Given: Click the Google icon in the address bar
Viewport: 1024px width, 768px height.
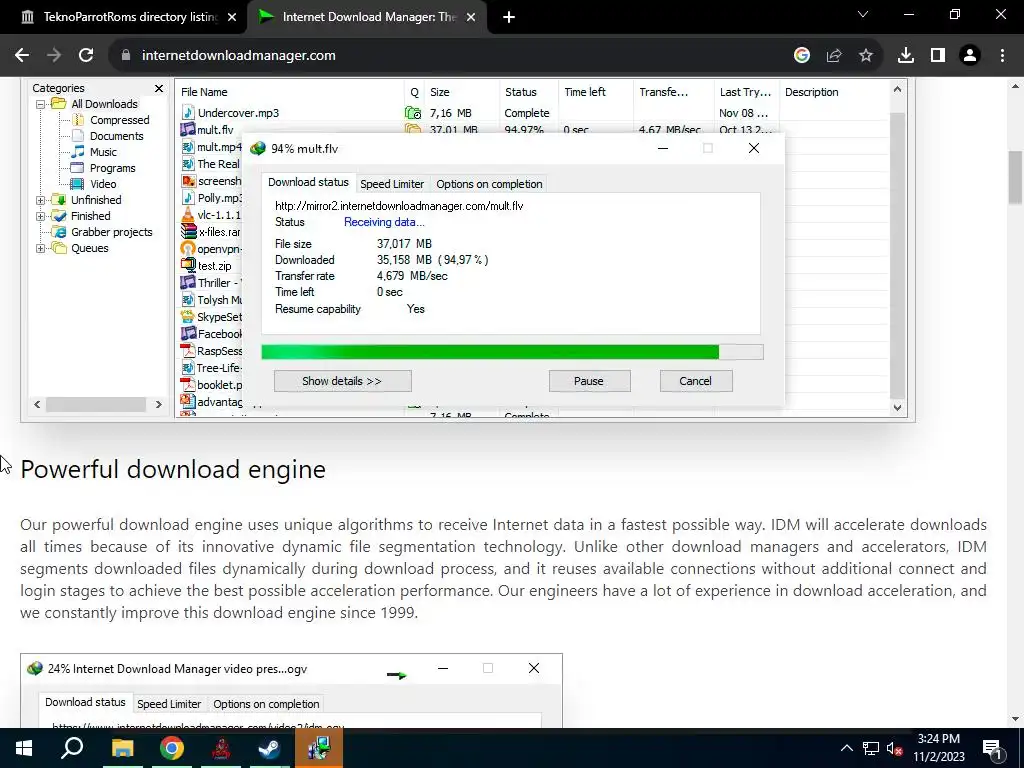Looking at the screenshot, I should point(802,56).
